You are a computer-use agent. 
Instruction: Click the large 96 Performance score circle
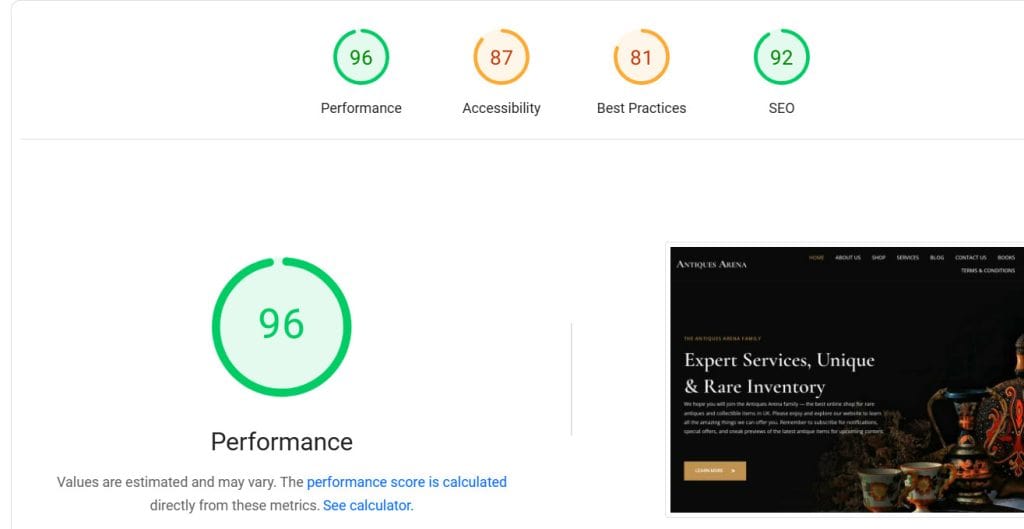(281, 326)
